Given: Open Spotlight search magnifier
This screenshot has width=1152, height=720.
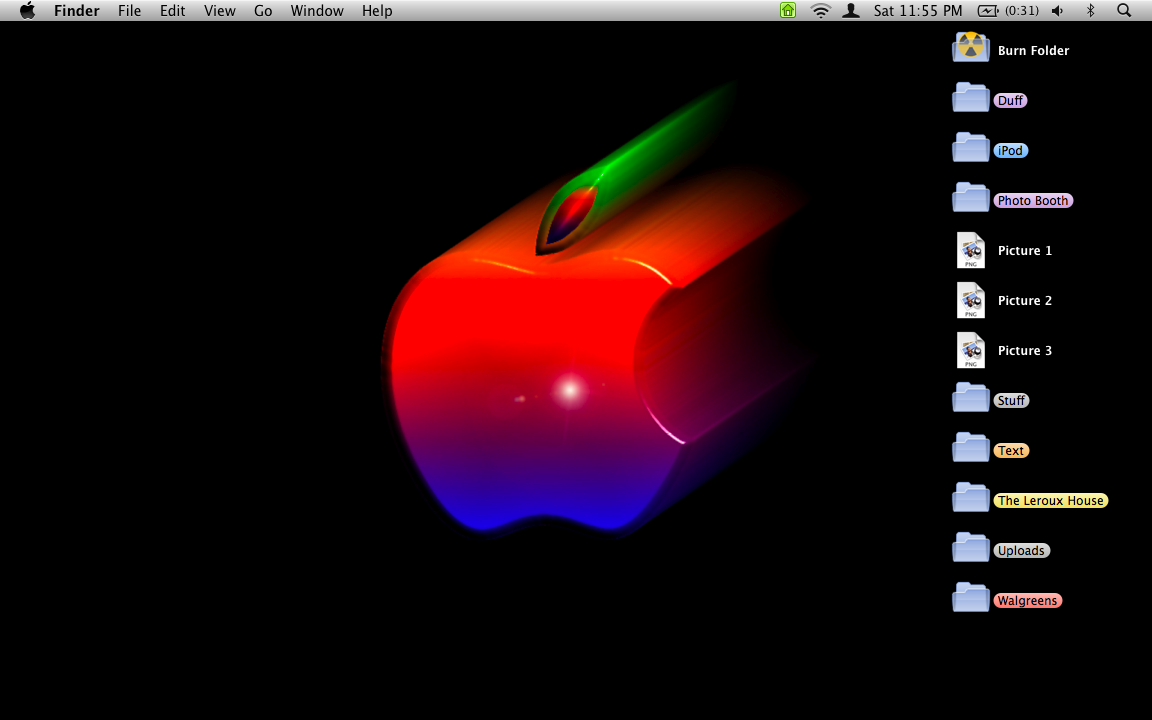Looking at the screenshot, I should click(x=1124, y=10).
